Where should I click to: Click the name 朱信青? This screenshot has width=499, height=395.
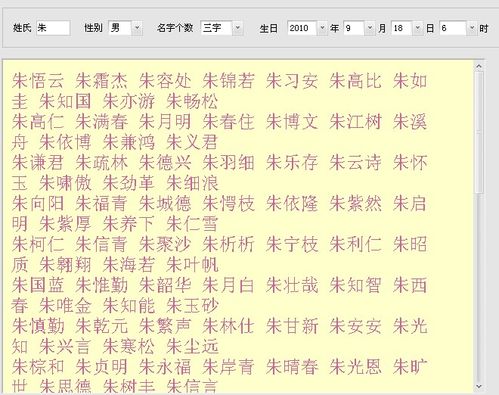pyautogui.click(x=101, y=244)
